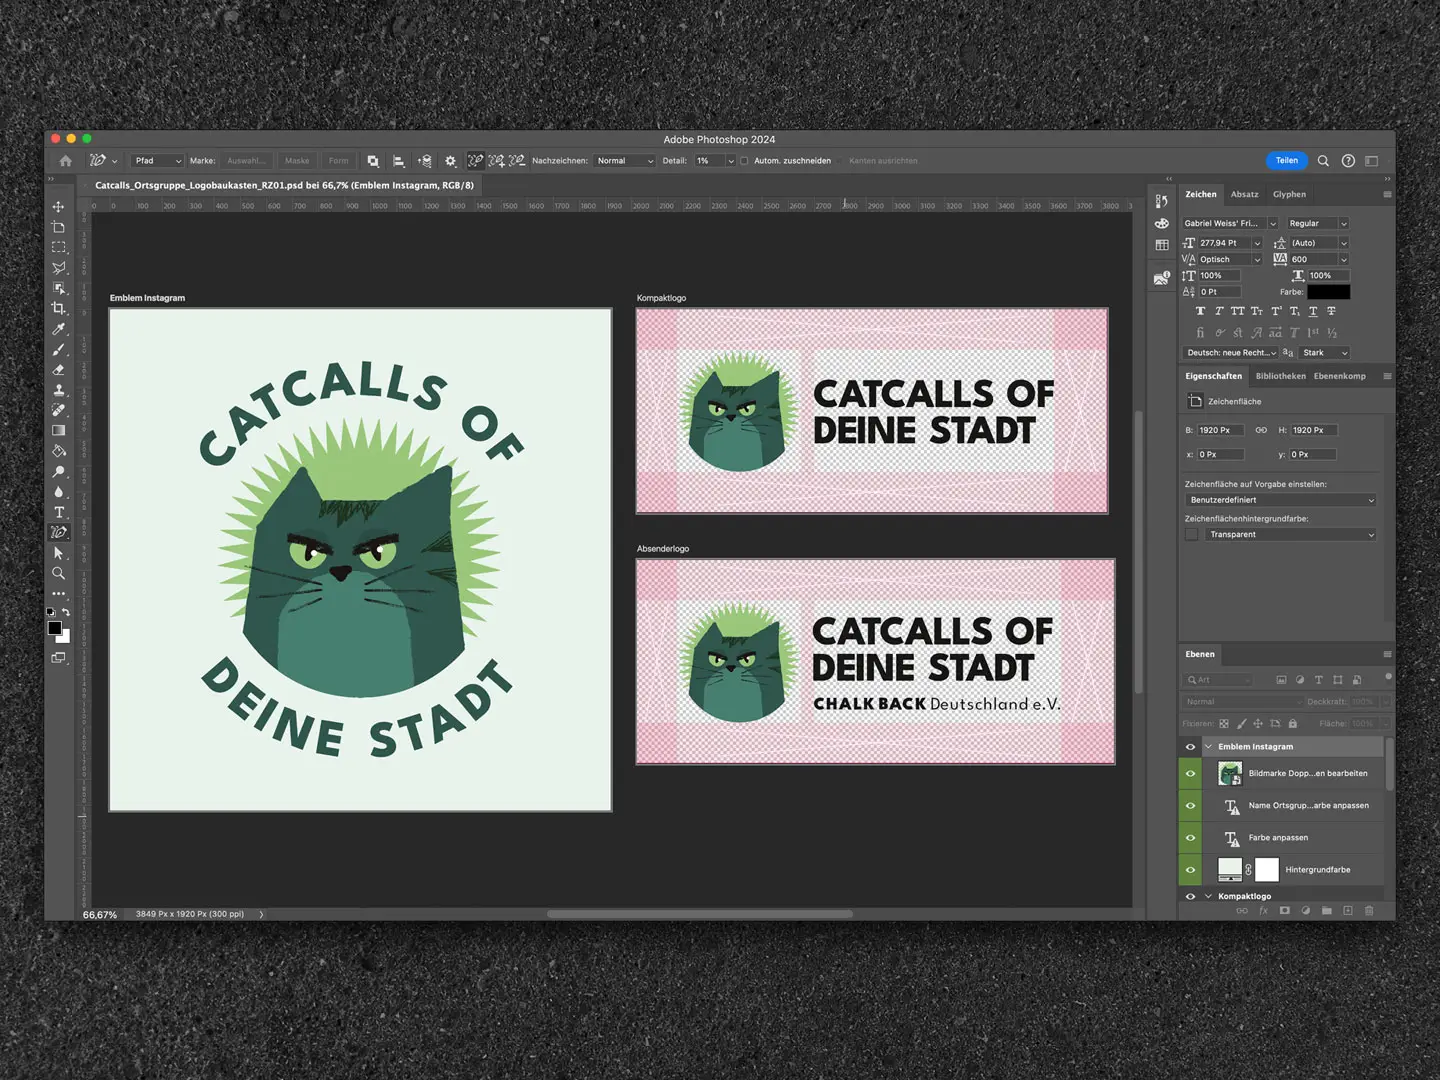Open the Normal blend mode dropdown
This screenshot has height=1080, width=1440.
pyautogui.click(x=1243, y=701)
